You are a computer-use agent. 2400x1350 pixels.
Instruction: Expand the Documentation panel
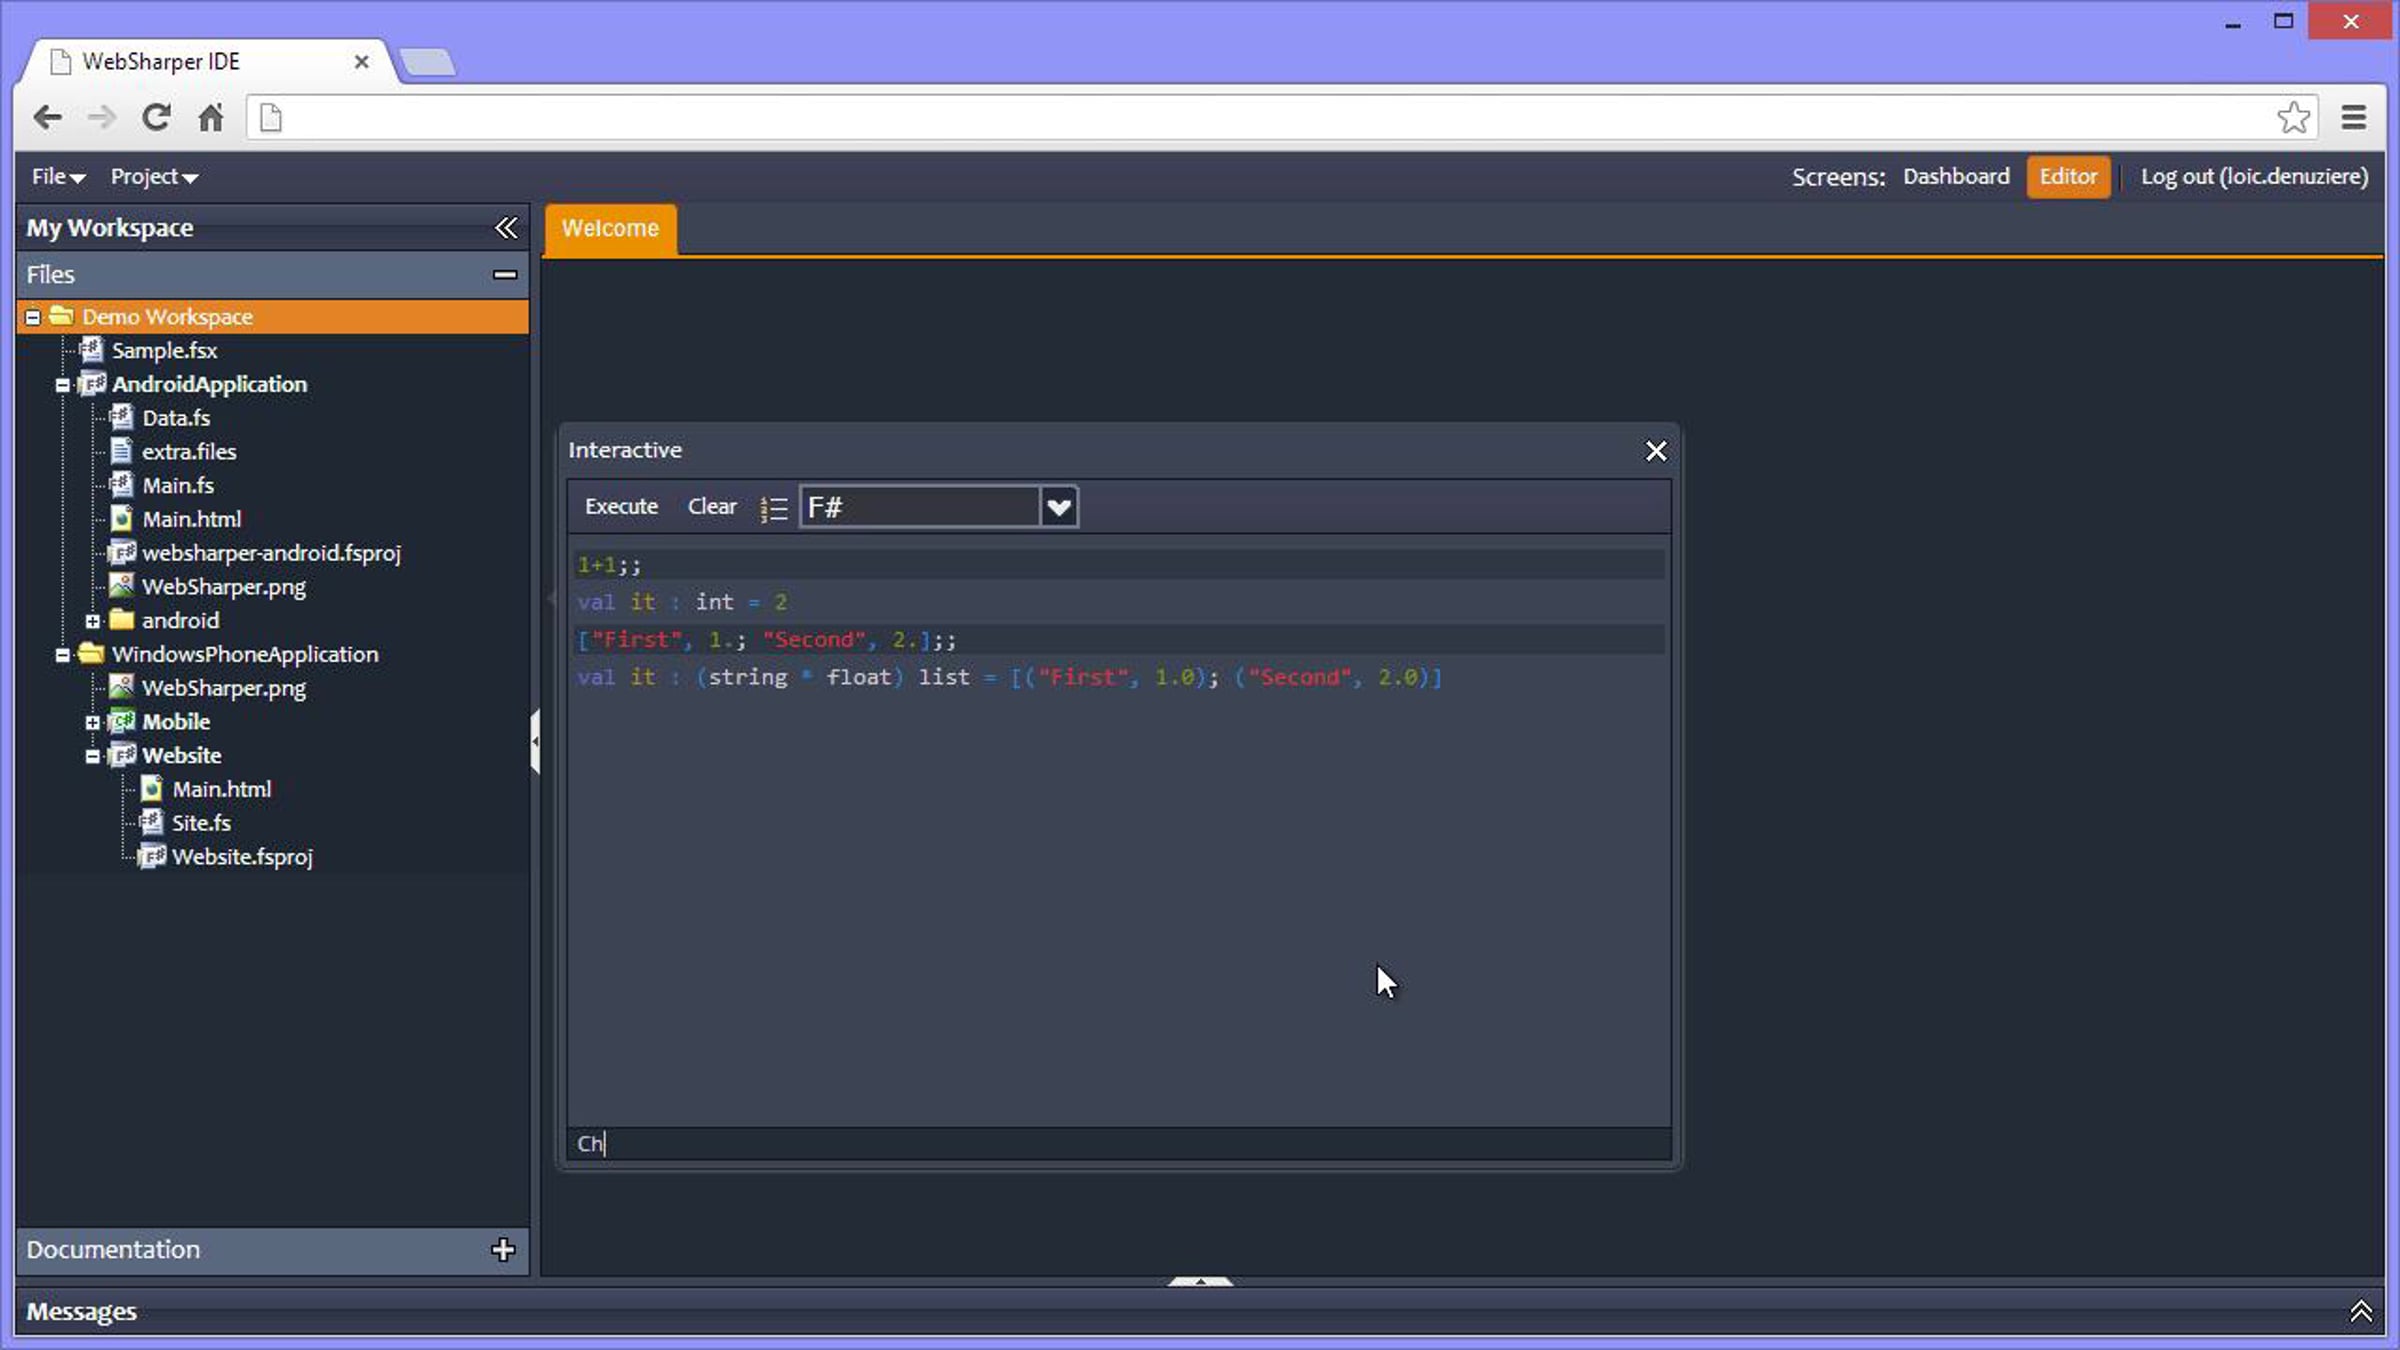(503, 1249)
